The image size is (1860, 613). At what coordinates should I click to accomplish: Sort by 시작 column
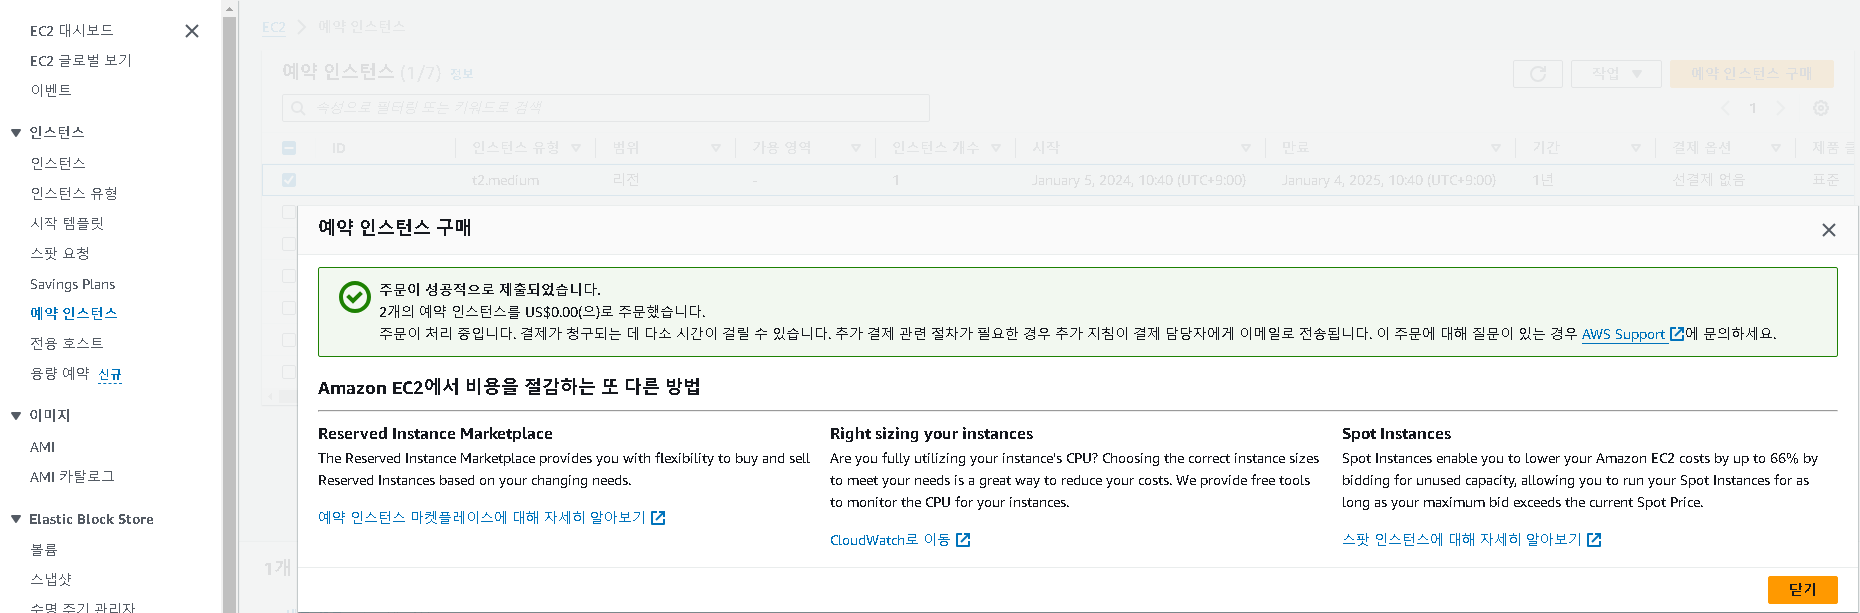pos(1246,148)
